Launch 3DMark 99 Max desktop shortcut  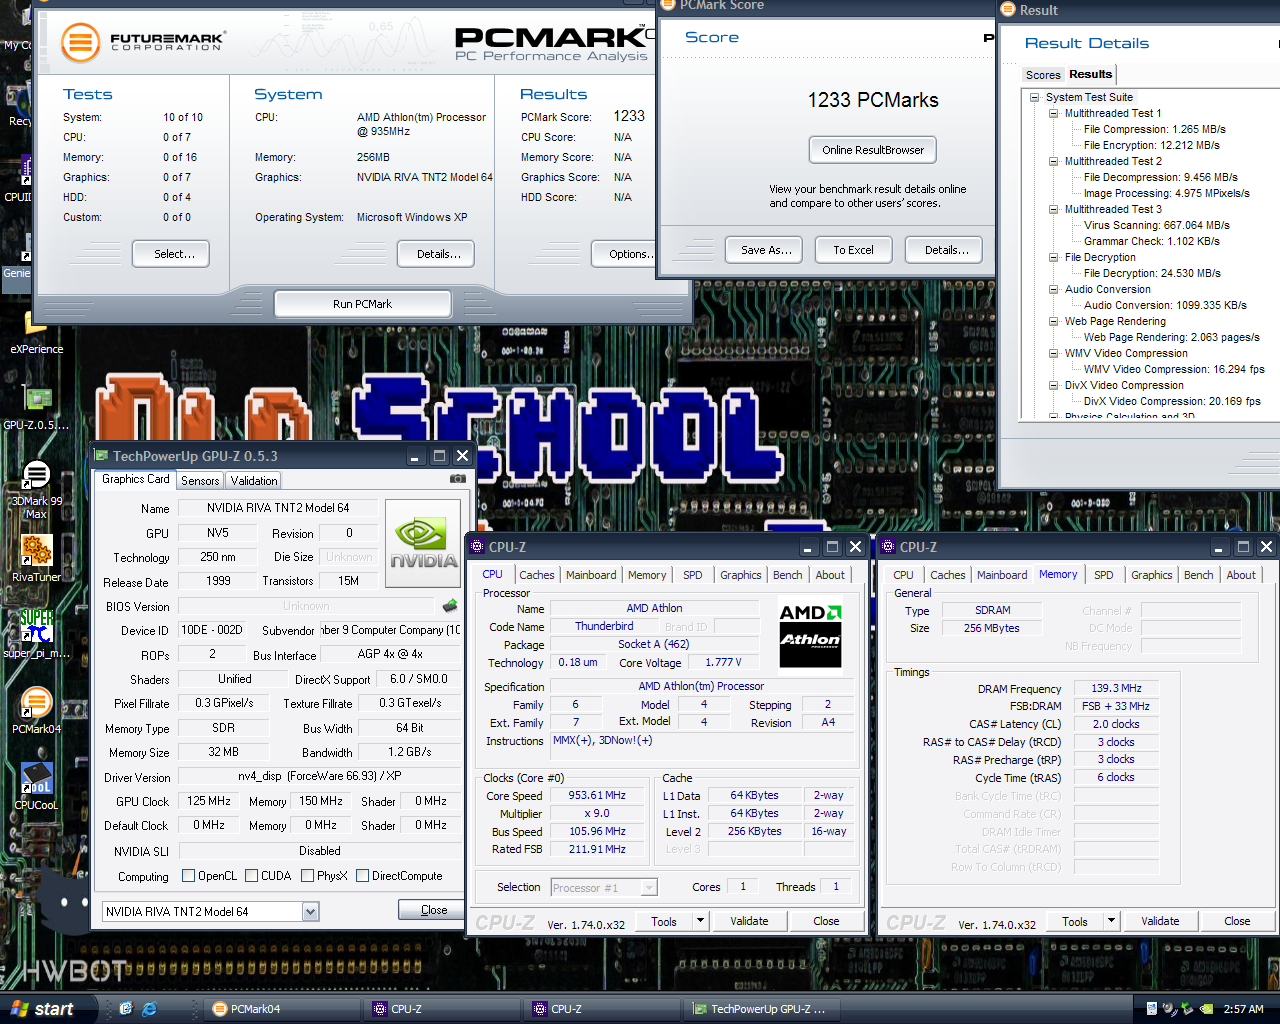point(36,490)
